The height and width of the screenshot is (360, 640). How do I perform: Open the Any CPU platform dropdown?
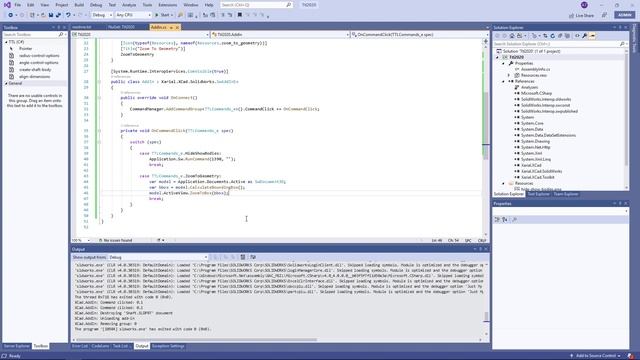pos(133,15)
